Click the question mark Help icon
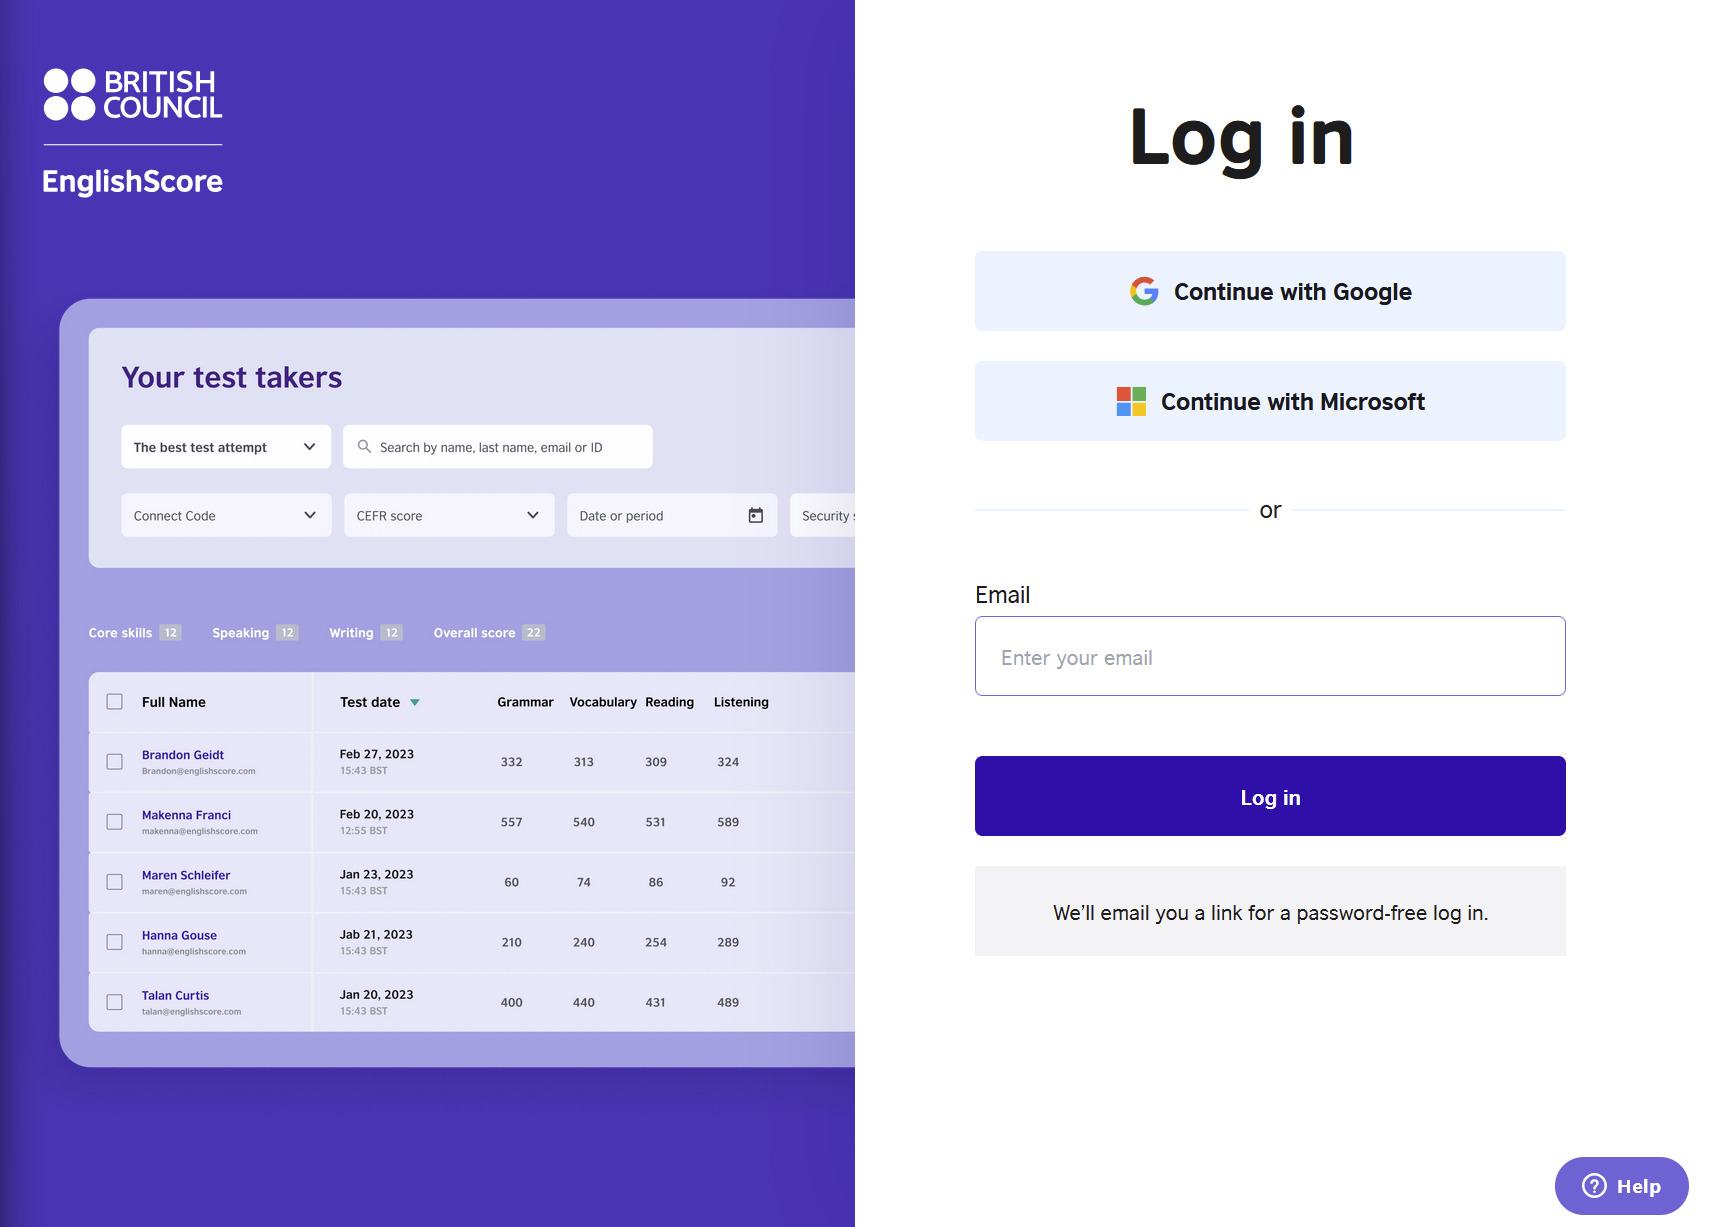 (1594, 1186)
